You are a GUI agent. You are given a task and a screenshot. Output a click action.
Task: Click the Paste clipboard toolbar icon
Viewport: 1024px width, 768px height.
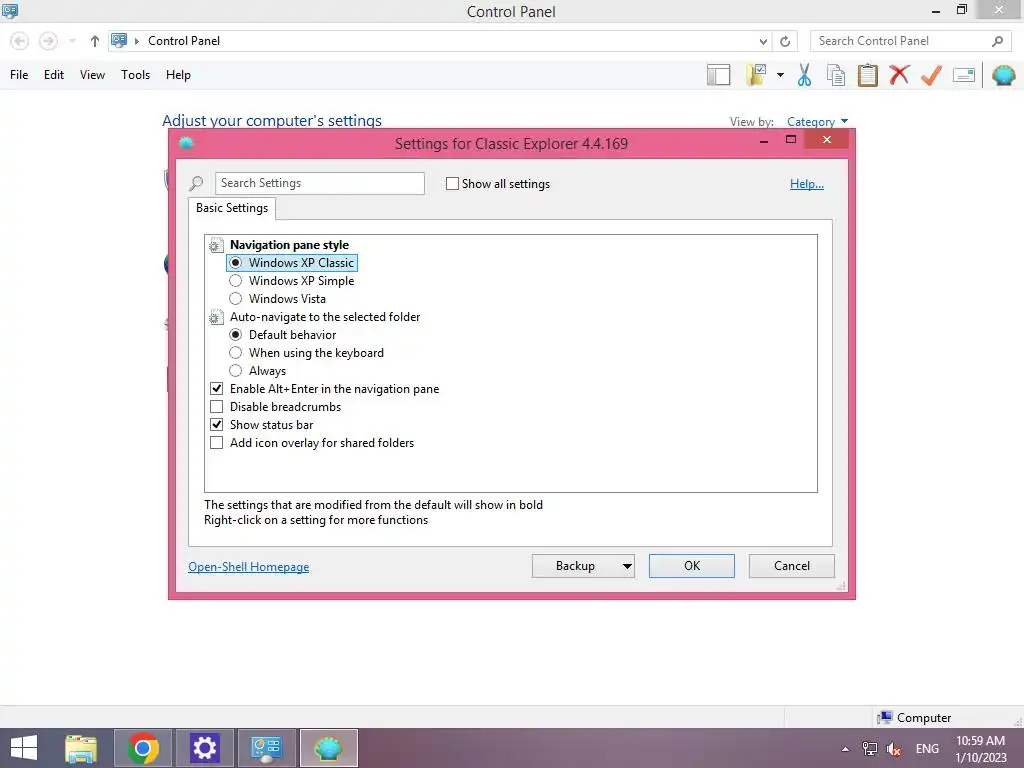click(x=867, y=75)
